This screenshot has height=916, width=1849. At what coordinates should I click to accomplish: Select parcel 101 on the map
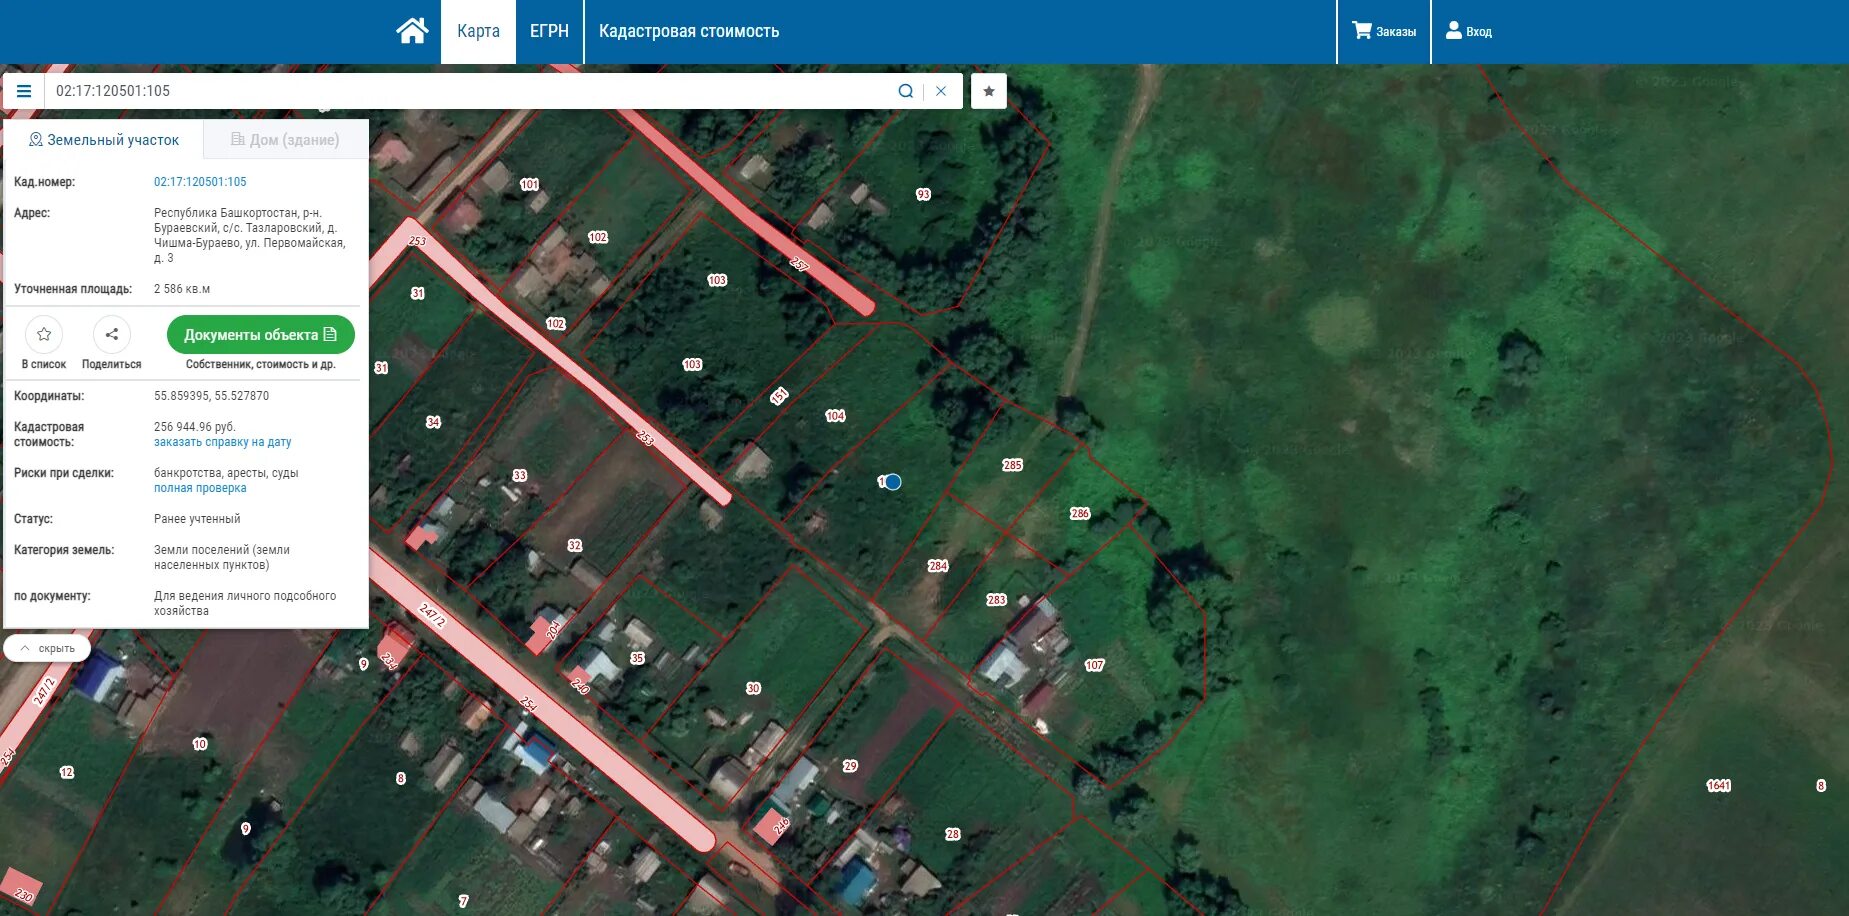pyautogui.click(x=529, y=184)
